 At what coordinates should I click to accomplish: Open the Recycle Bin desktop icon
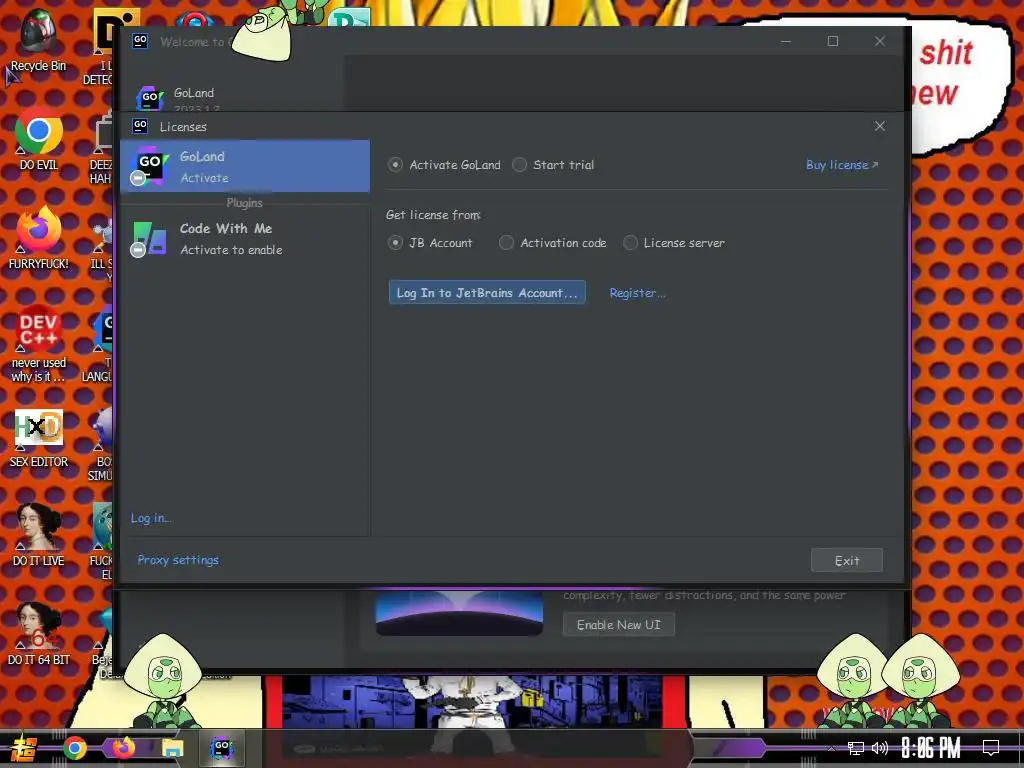pos(39,40)
